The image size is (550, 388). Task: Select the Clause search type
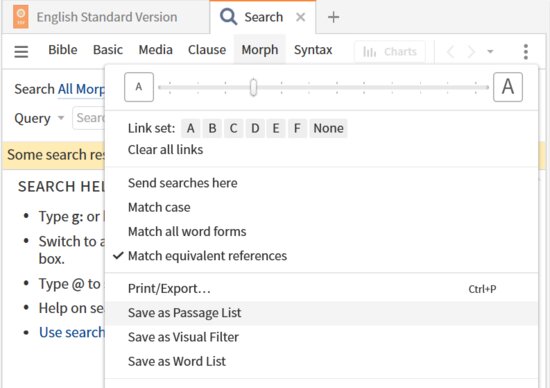tap(207, 50)
